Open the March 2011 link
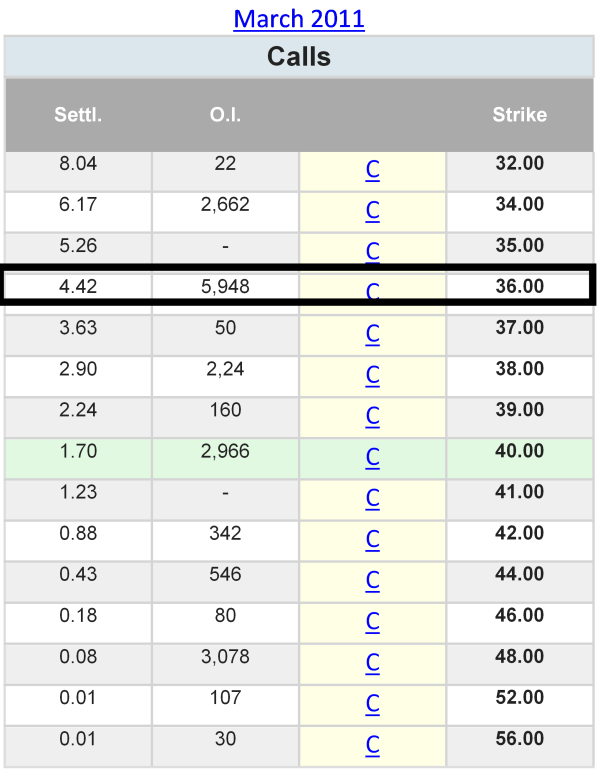Screen dimensions: 600x770 click(299, 18)
